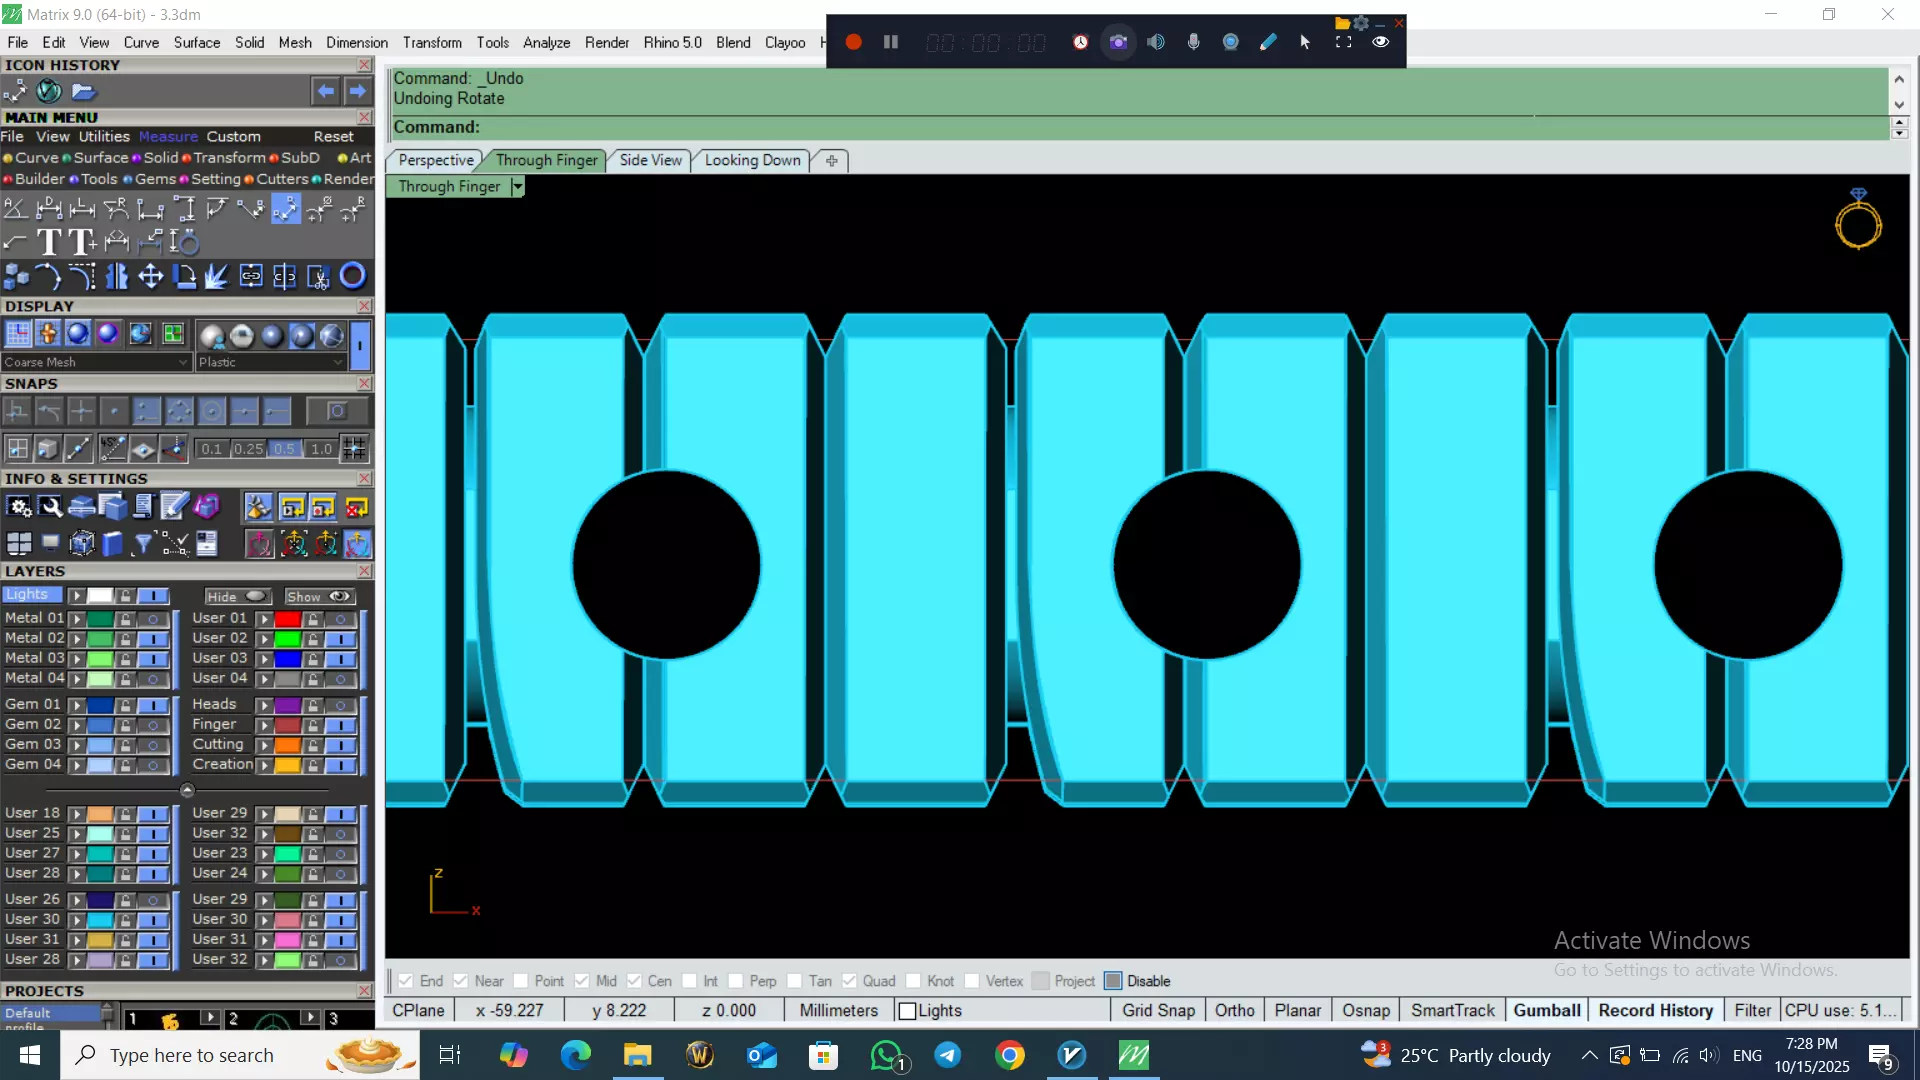
Task: Toggle the Gumball status button
Action: [1546, 1011]
